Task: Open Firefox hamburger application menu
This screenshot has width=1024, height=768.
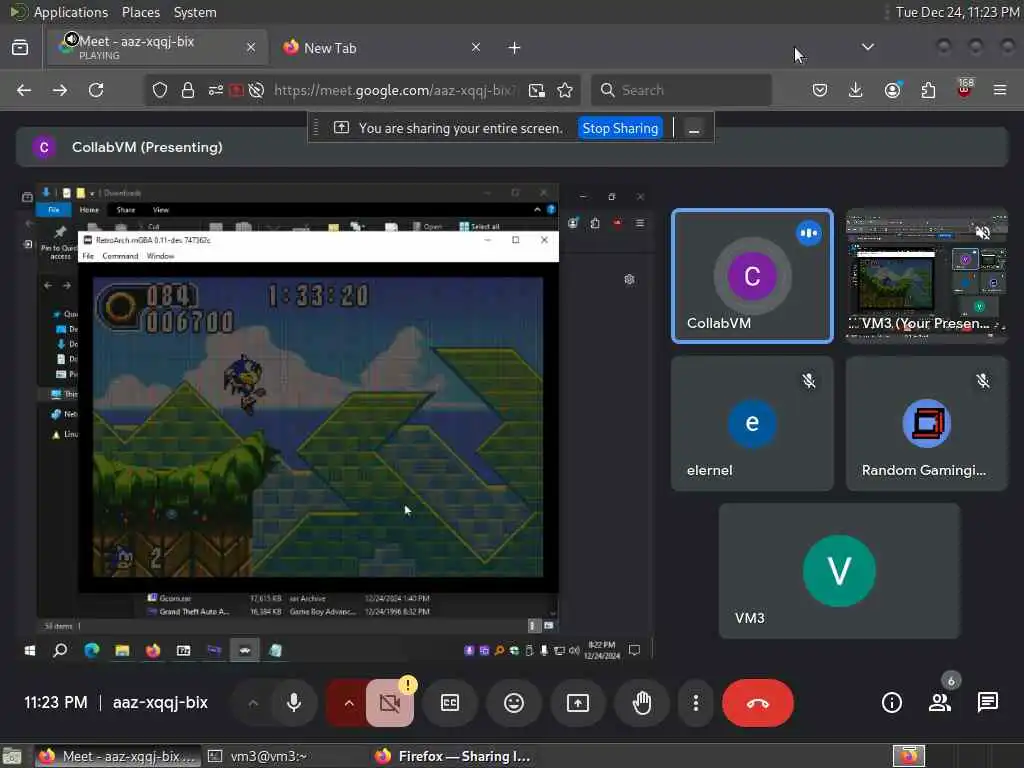Action: [1000, 90]
